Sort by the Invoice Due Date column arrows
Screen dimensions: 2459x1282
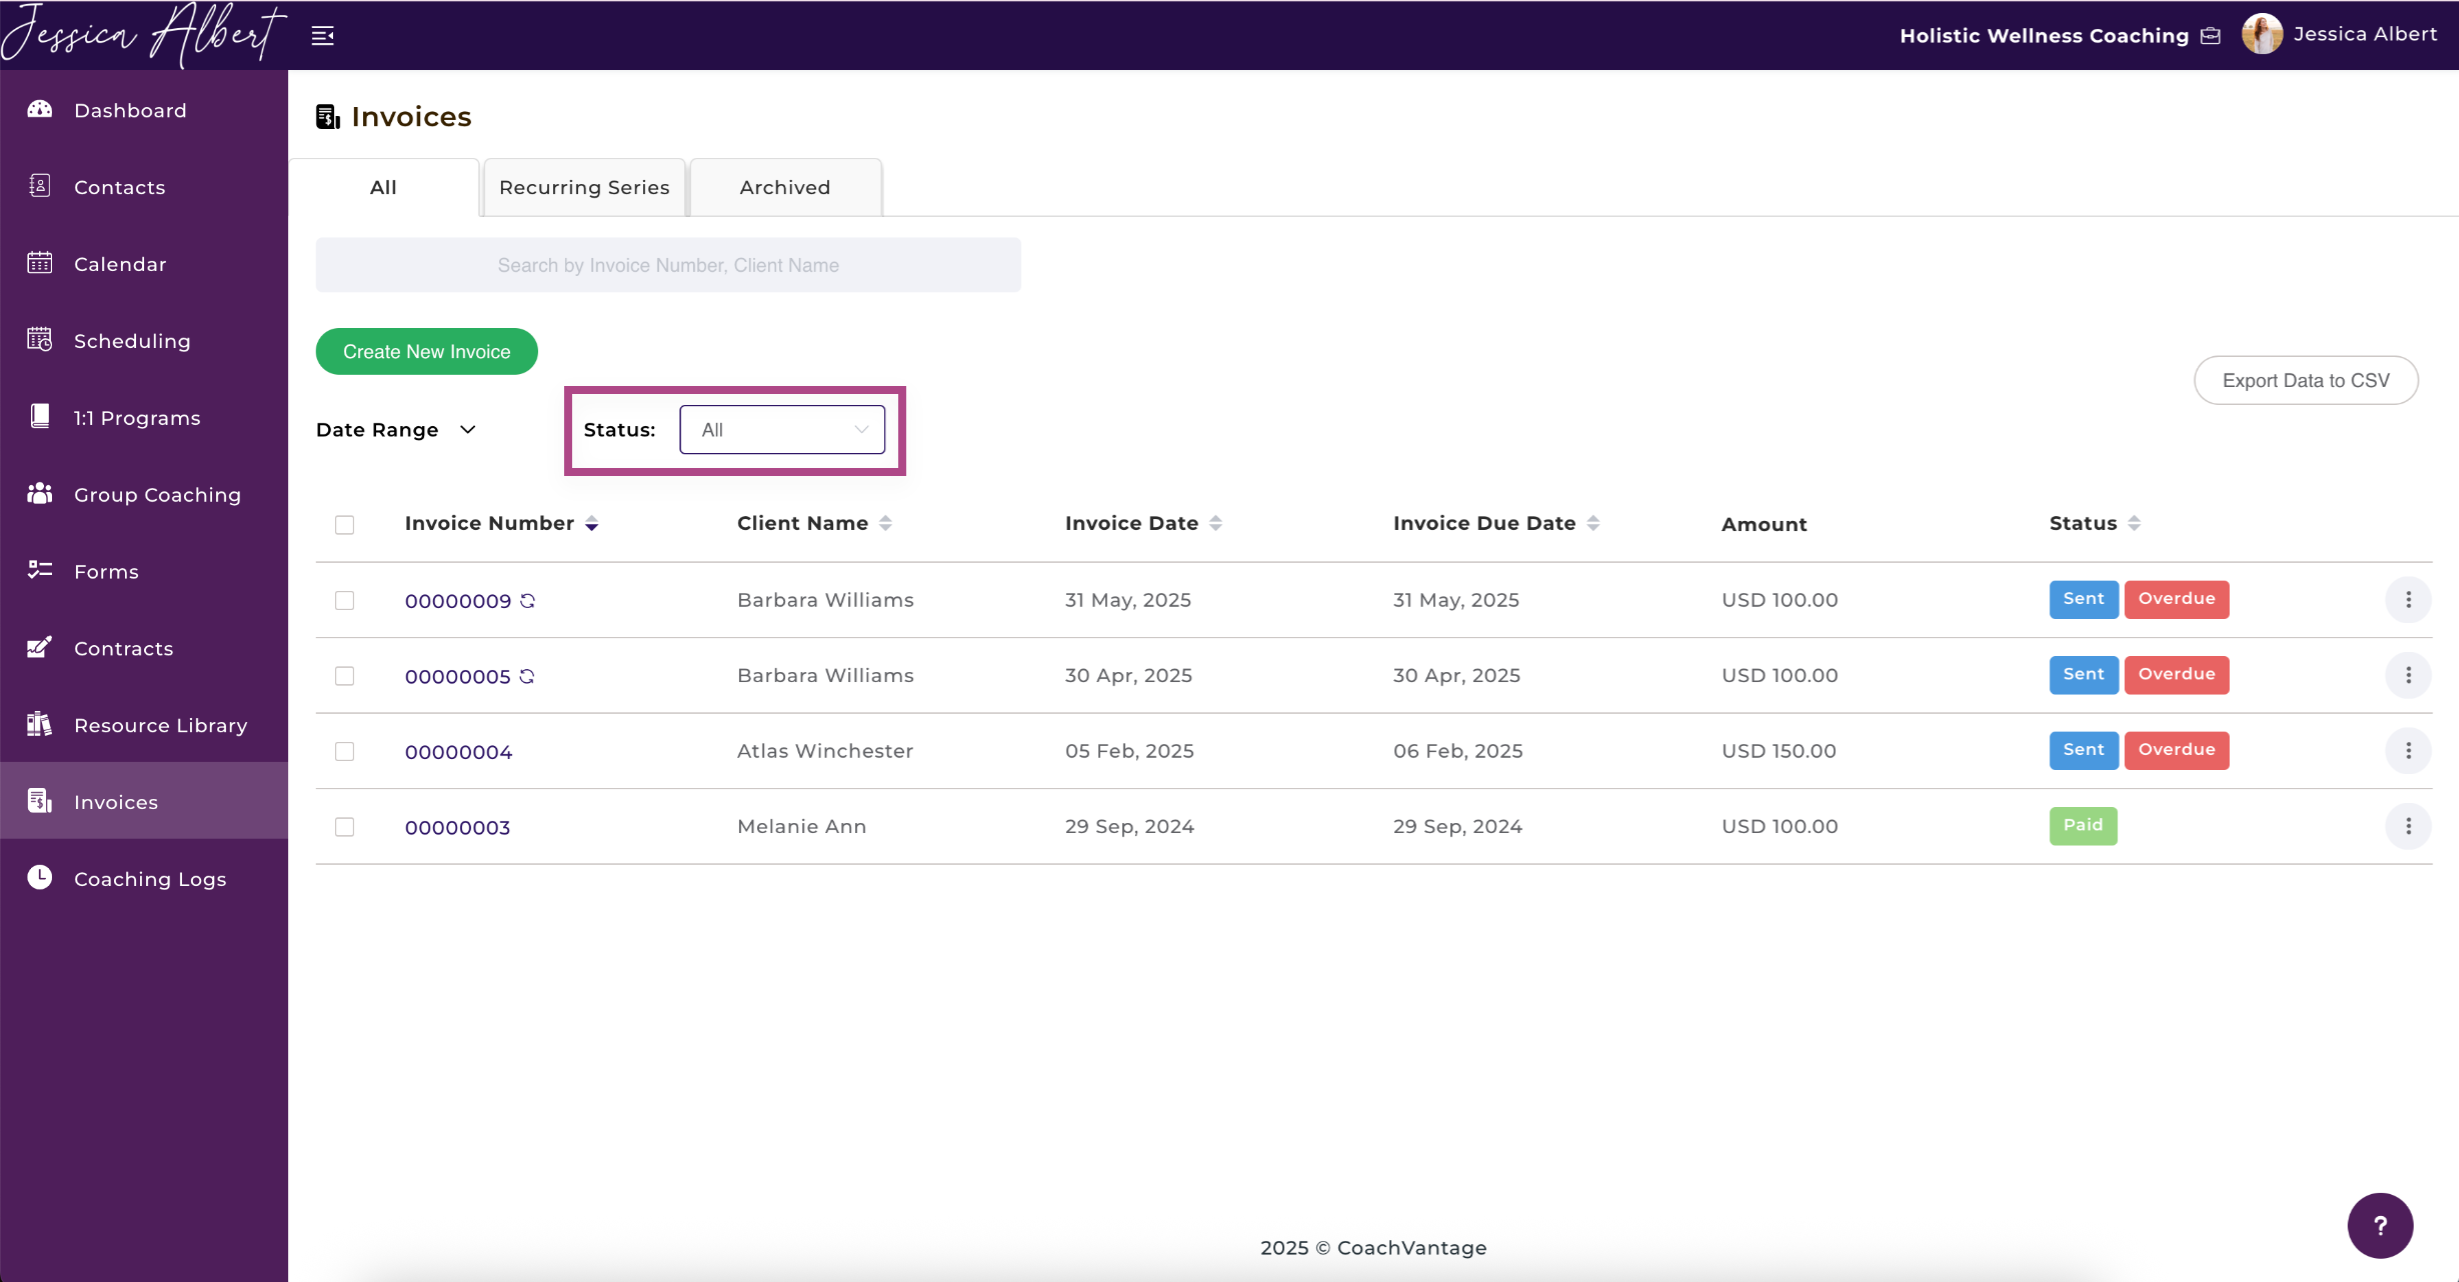(1593, 523)
